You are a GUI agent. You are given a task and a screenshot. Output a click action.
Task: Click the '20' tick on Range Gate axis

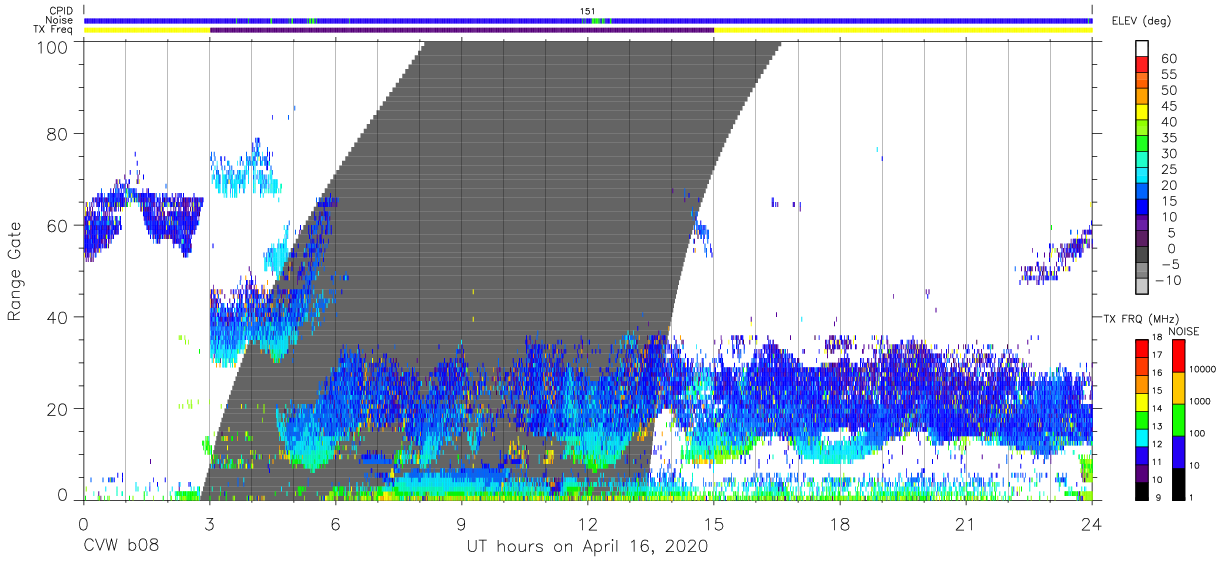(x=59, y=409)
